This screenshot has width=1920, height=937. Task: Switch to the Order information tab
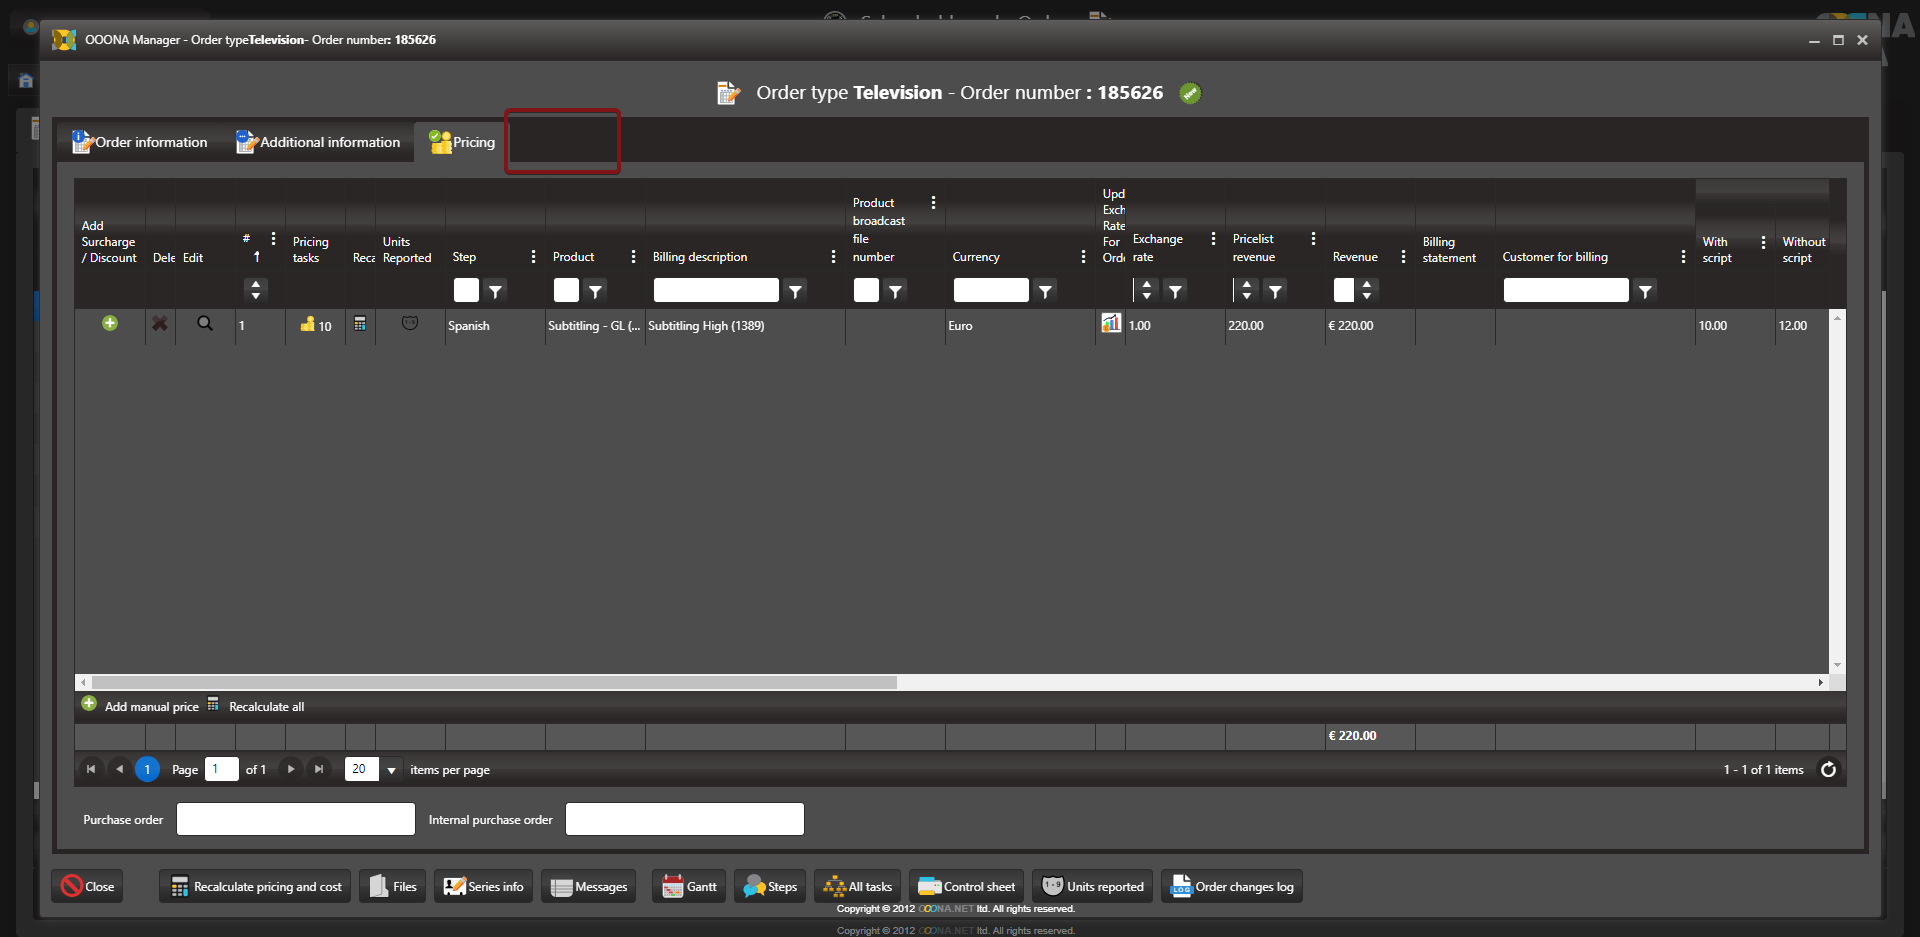click(x=140, y=142)
